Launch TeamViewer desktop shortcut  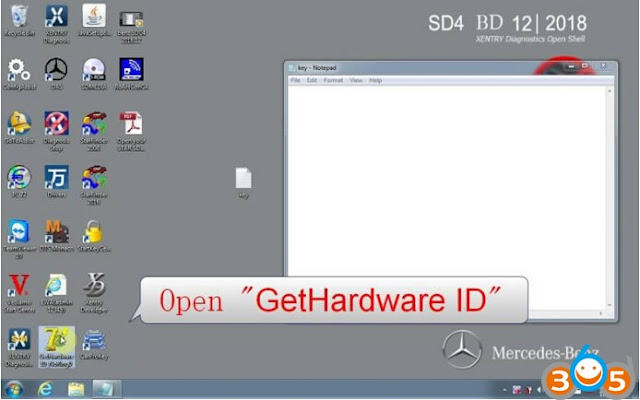(19, 239)
